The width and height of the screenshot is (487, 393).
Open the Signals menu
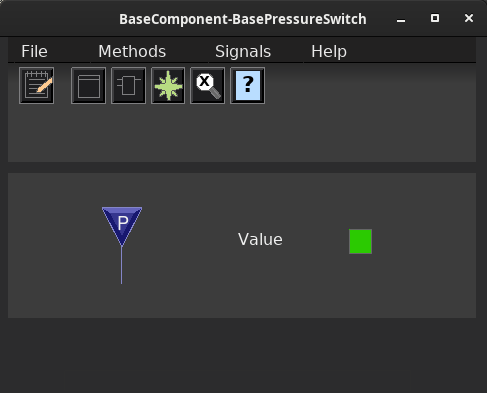click(x=243, y=52)
